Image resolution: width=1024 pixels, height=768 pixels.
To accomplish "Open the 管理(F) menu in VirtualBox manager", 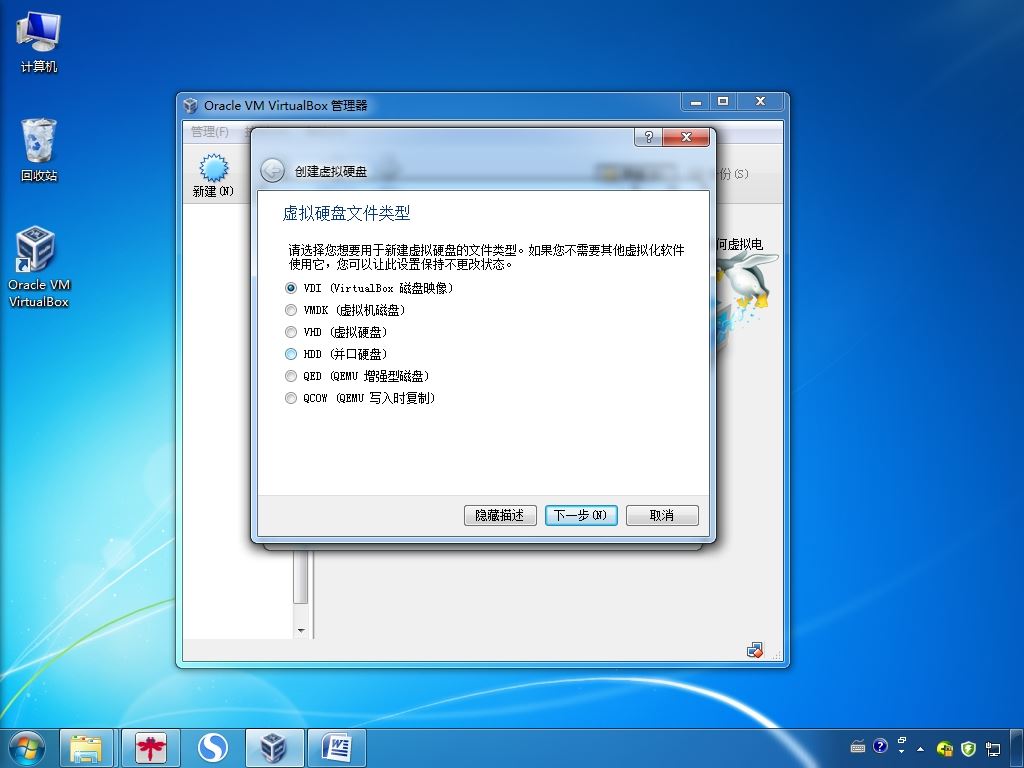I will tap(210, 132).
